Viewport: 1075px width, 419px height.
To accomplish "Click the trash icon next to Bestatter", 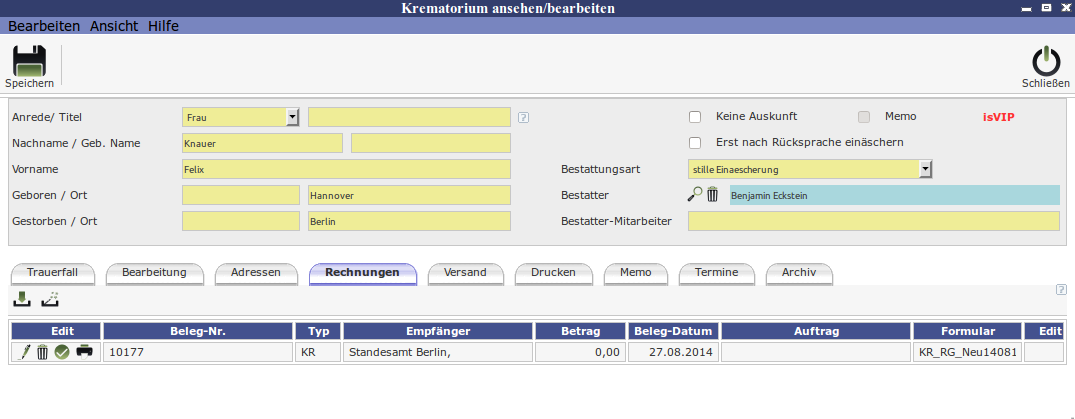I will coord(713,195).
